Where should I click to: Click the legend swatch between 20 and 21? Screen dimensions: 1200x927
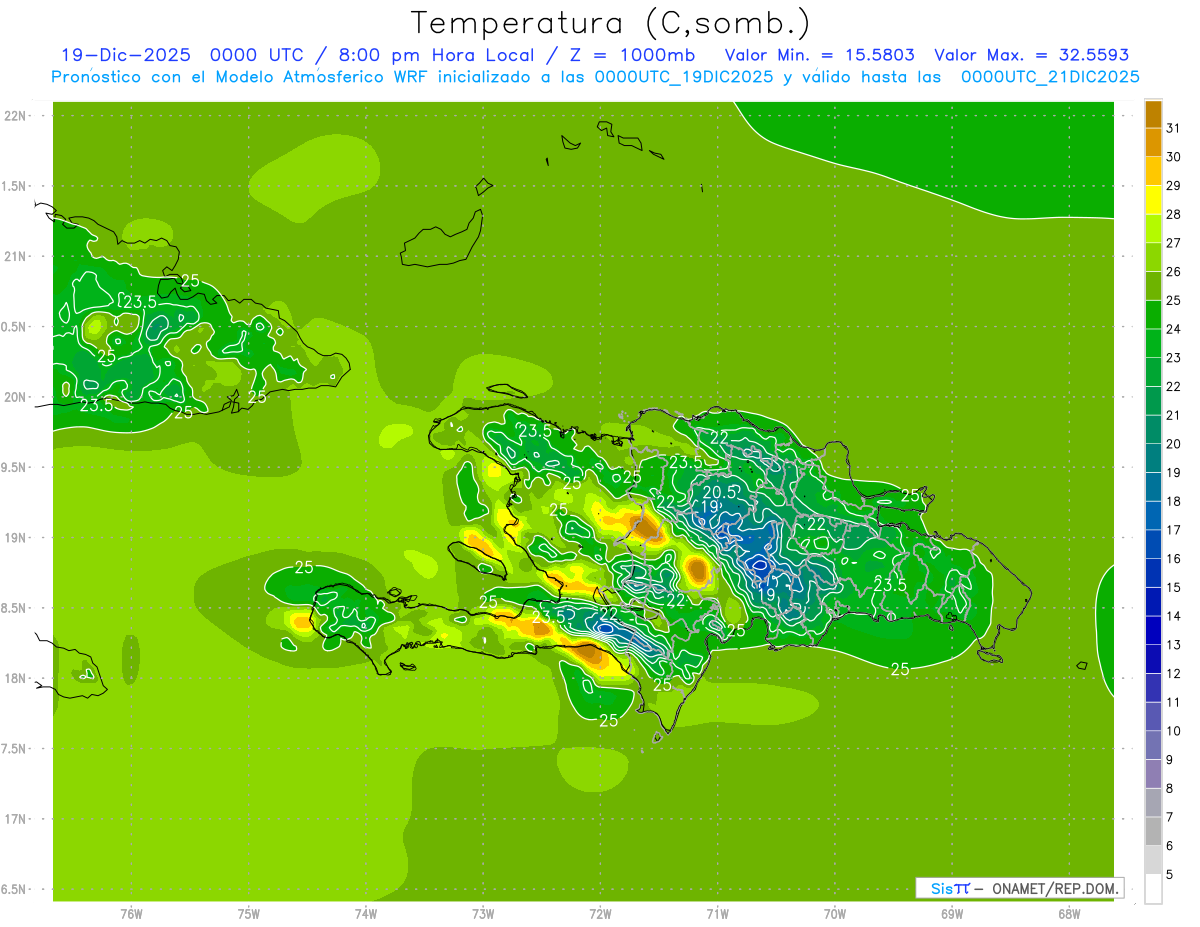coord(1153,430)
